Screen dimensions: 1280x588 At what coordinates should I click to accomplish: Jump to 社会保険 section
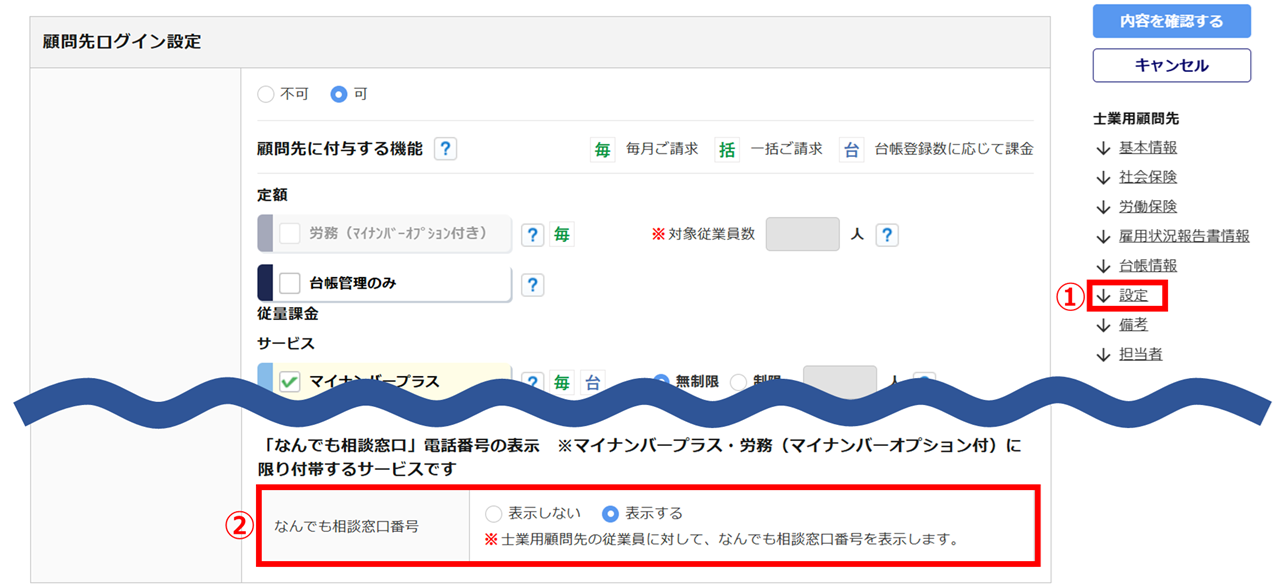tap(1147, 177)
